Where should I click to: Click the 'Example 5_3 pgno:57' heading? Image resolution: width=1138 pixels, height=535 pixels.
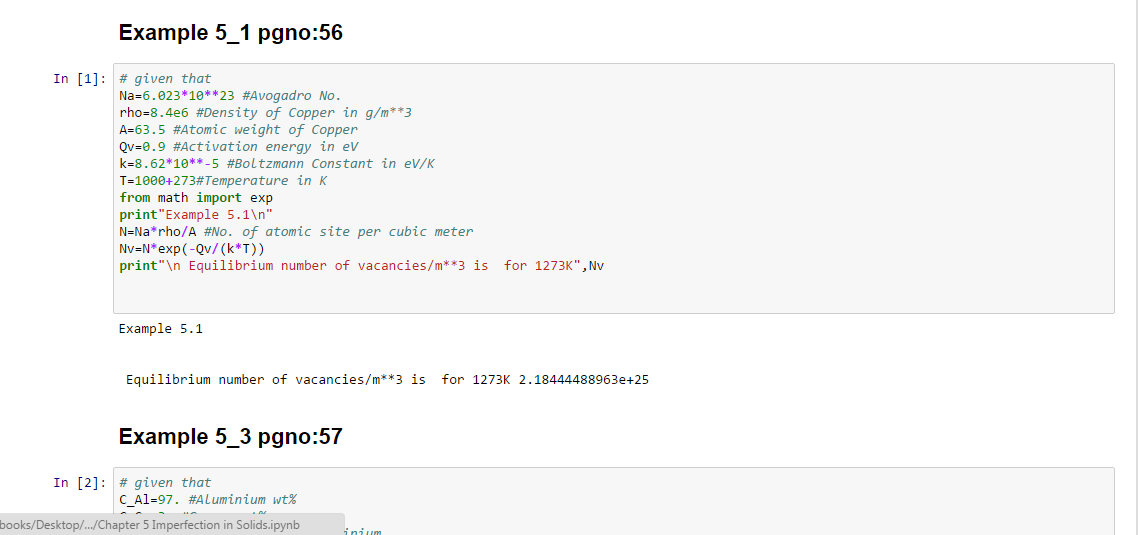point(230,437)
